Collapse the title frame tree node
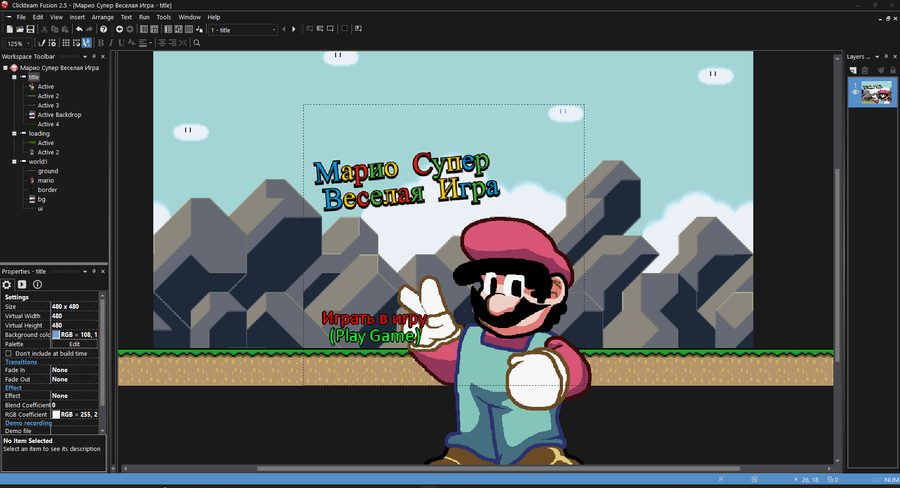This screenshot has width=900, height=488. pos(14,77)
